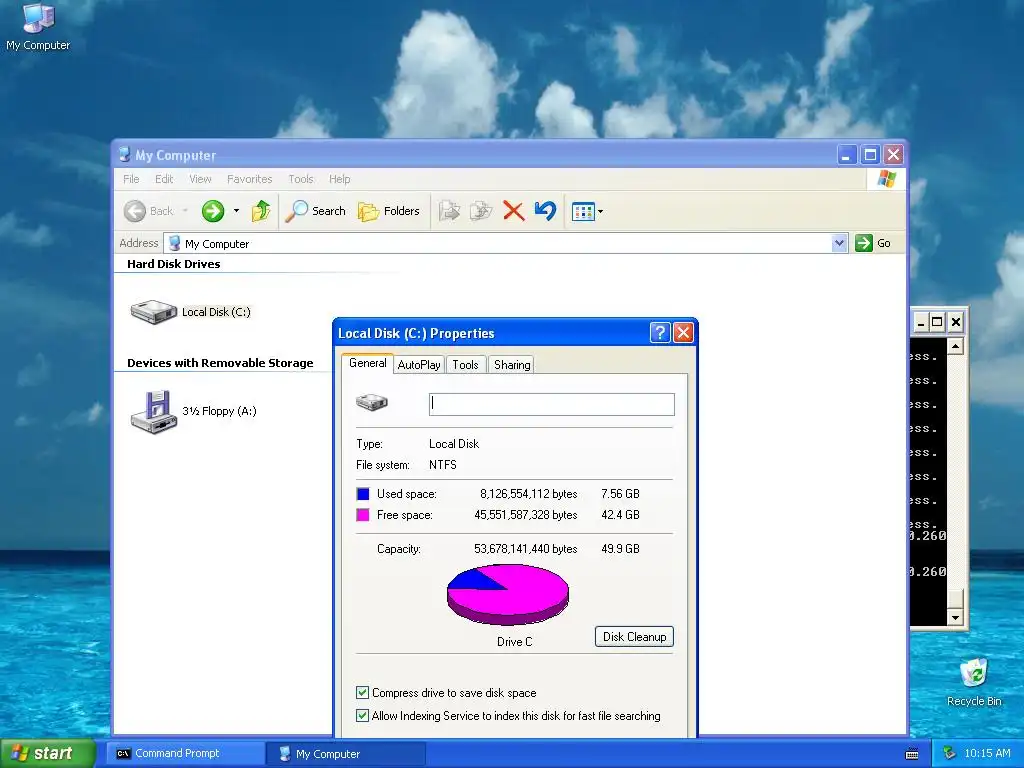This screenshot has width=1024, height=768.
Task: Switch to Command Prompt taskbar button
Action: click(185, 754)
